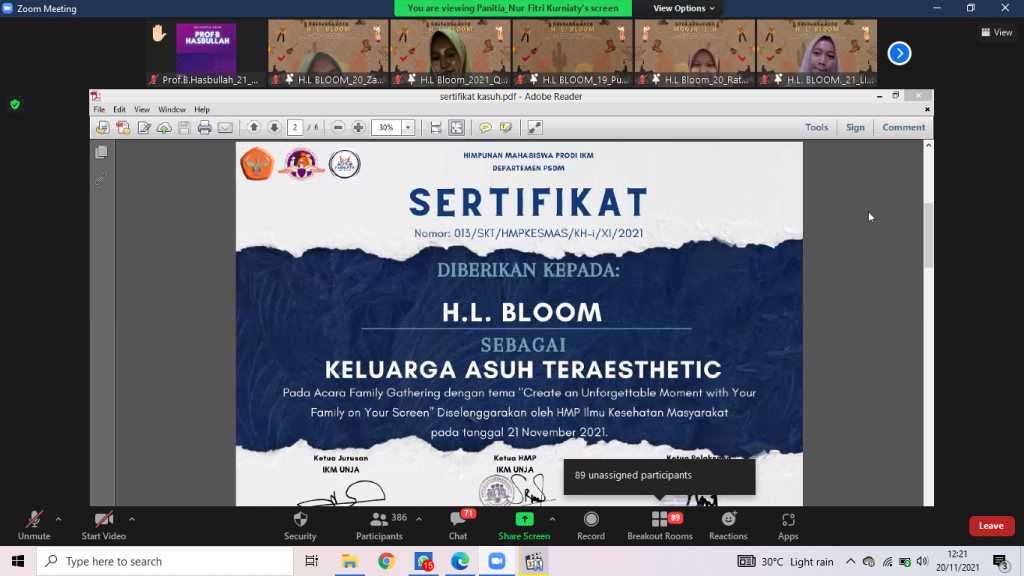Viewport: 1024px width, 576px height.
Task: Toggle the highlight text tool
Action: tap(506, 127)
